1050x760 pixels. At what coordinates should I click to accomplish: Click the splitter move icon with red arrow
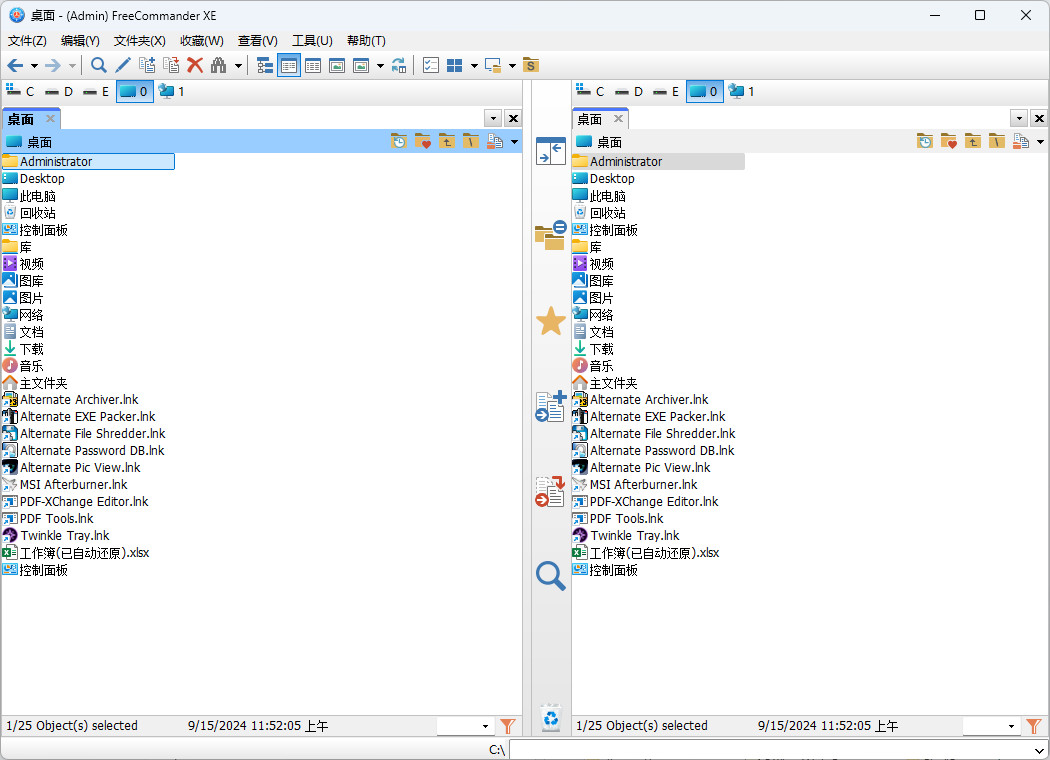point(551,491)
